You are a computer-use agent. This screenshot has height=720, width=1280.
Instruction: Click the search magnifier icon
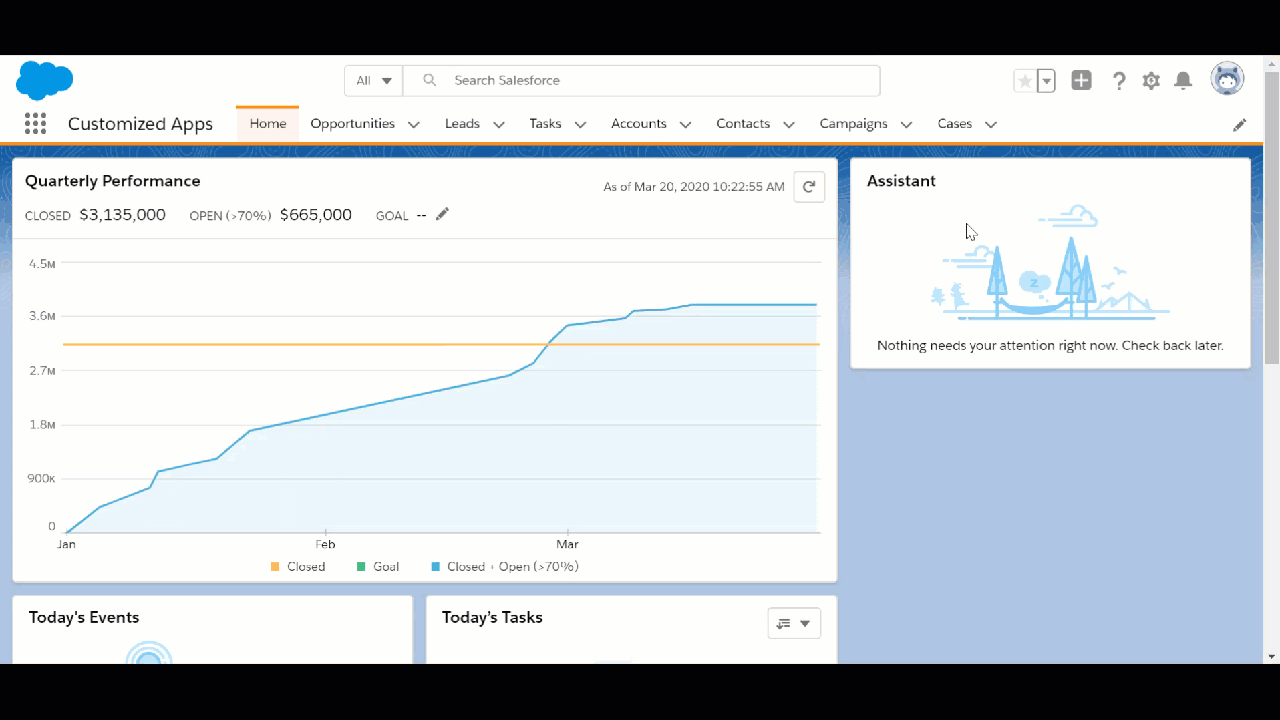coord(429,80)
